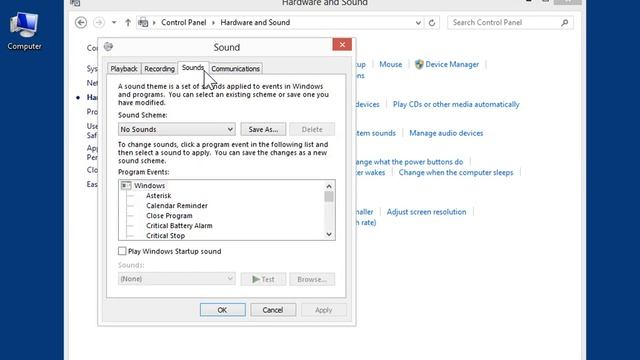Image resolution: width=640 pixels, height=360 pixels.
Task: Select the Critical Stop event
Action: 165,236
